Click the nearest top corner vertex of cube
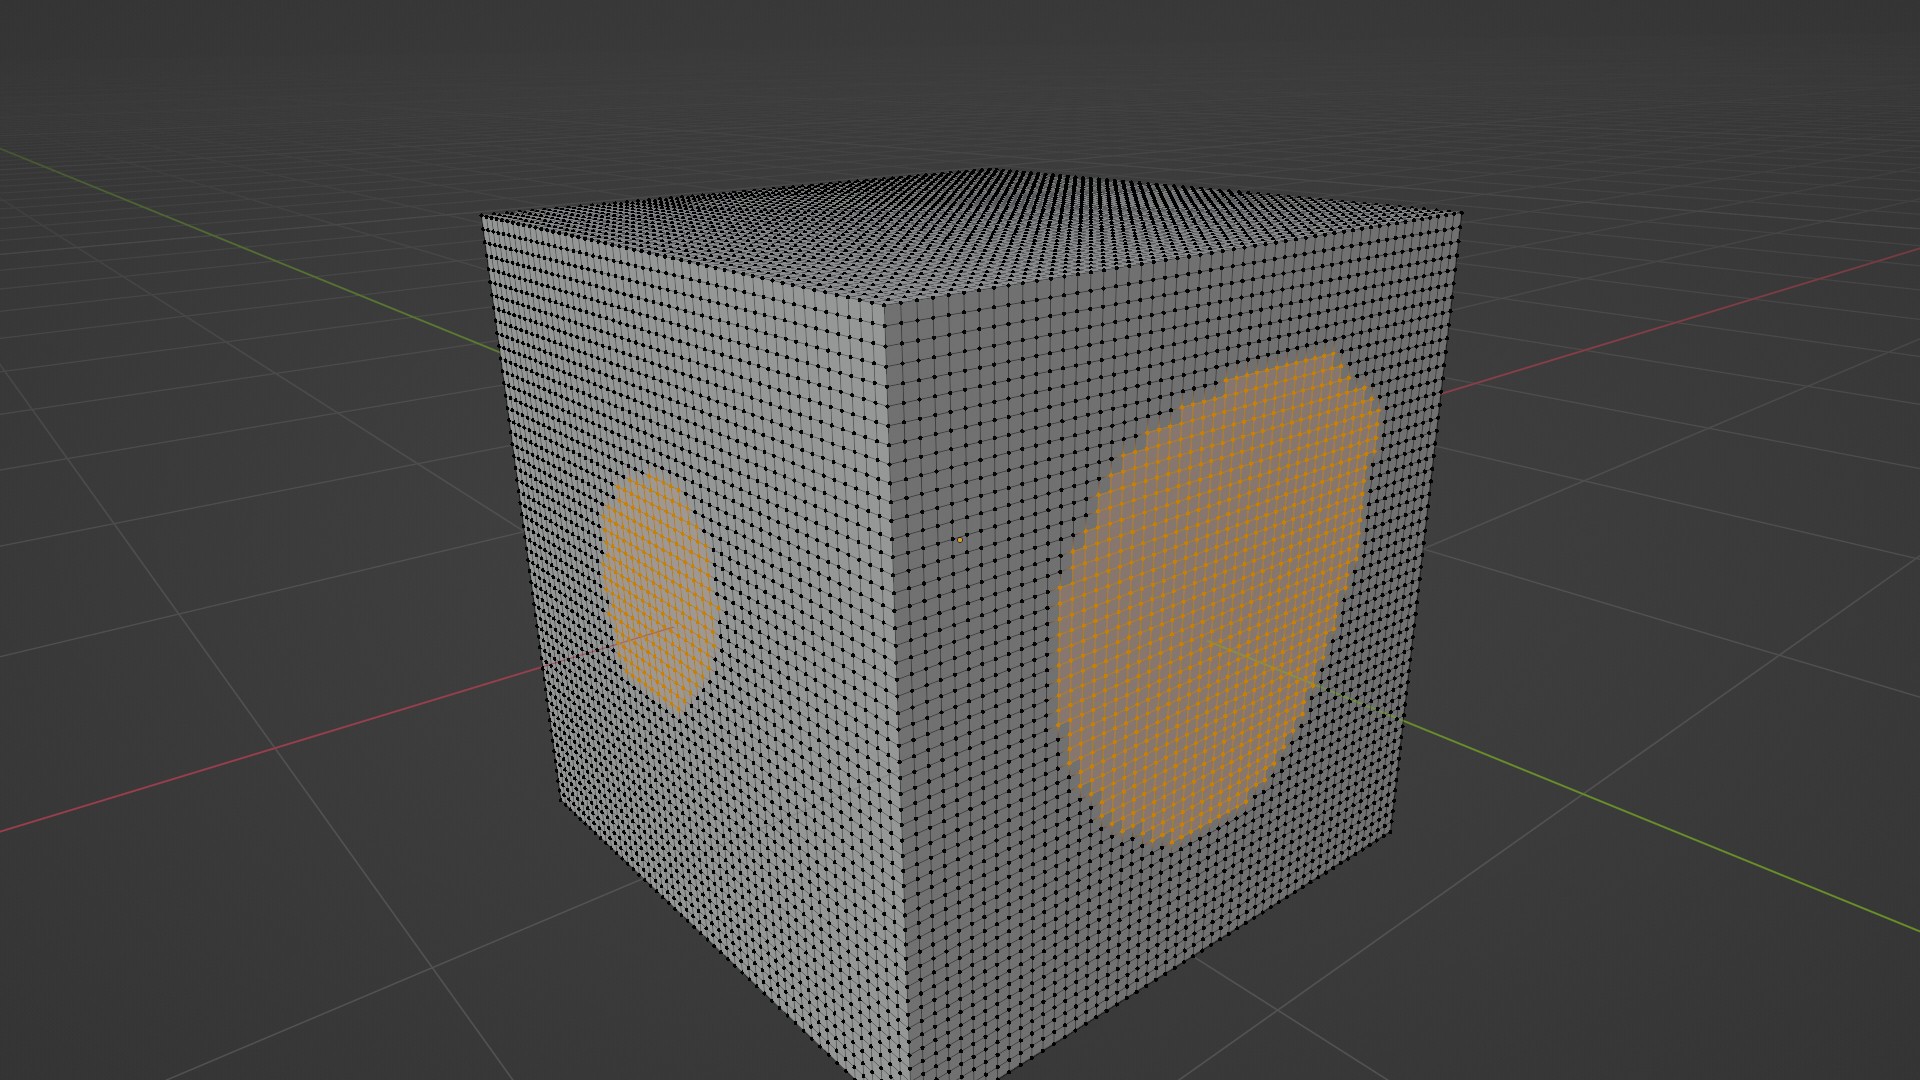The width and height of the screenshot is (1920, 1080). [884, 303]
